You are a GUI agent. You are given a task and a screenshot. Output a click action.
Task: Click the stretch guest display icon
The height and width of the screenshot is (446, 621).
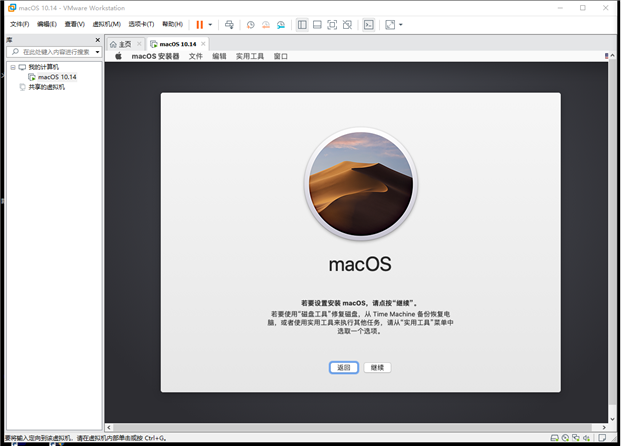(390, 25)
